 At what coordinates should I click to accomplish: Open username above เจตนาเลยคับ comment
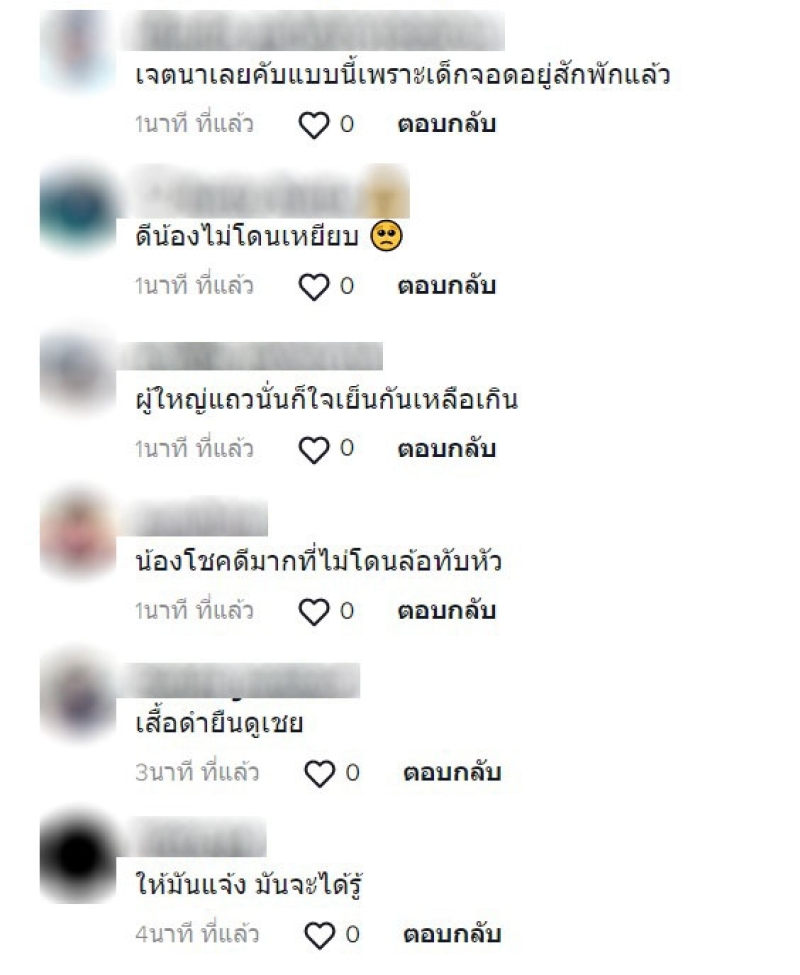pyautogui.click(x=313, y=30)
